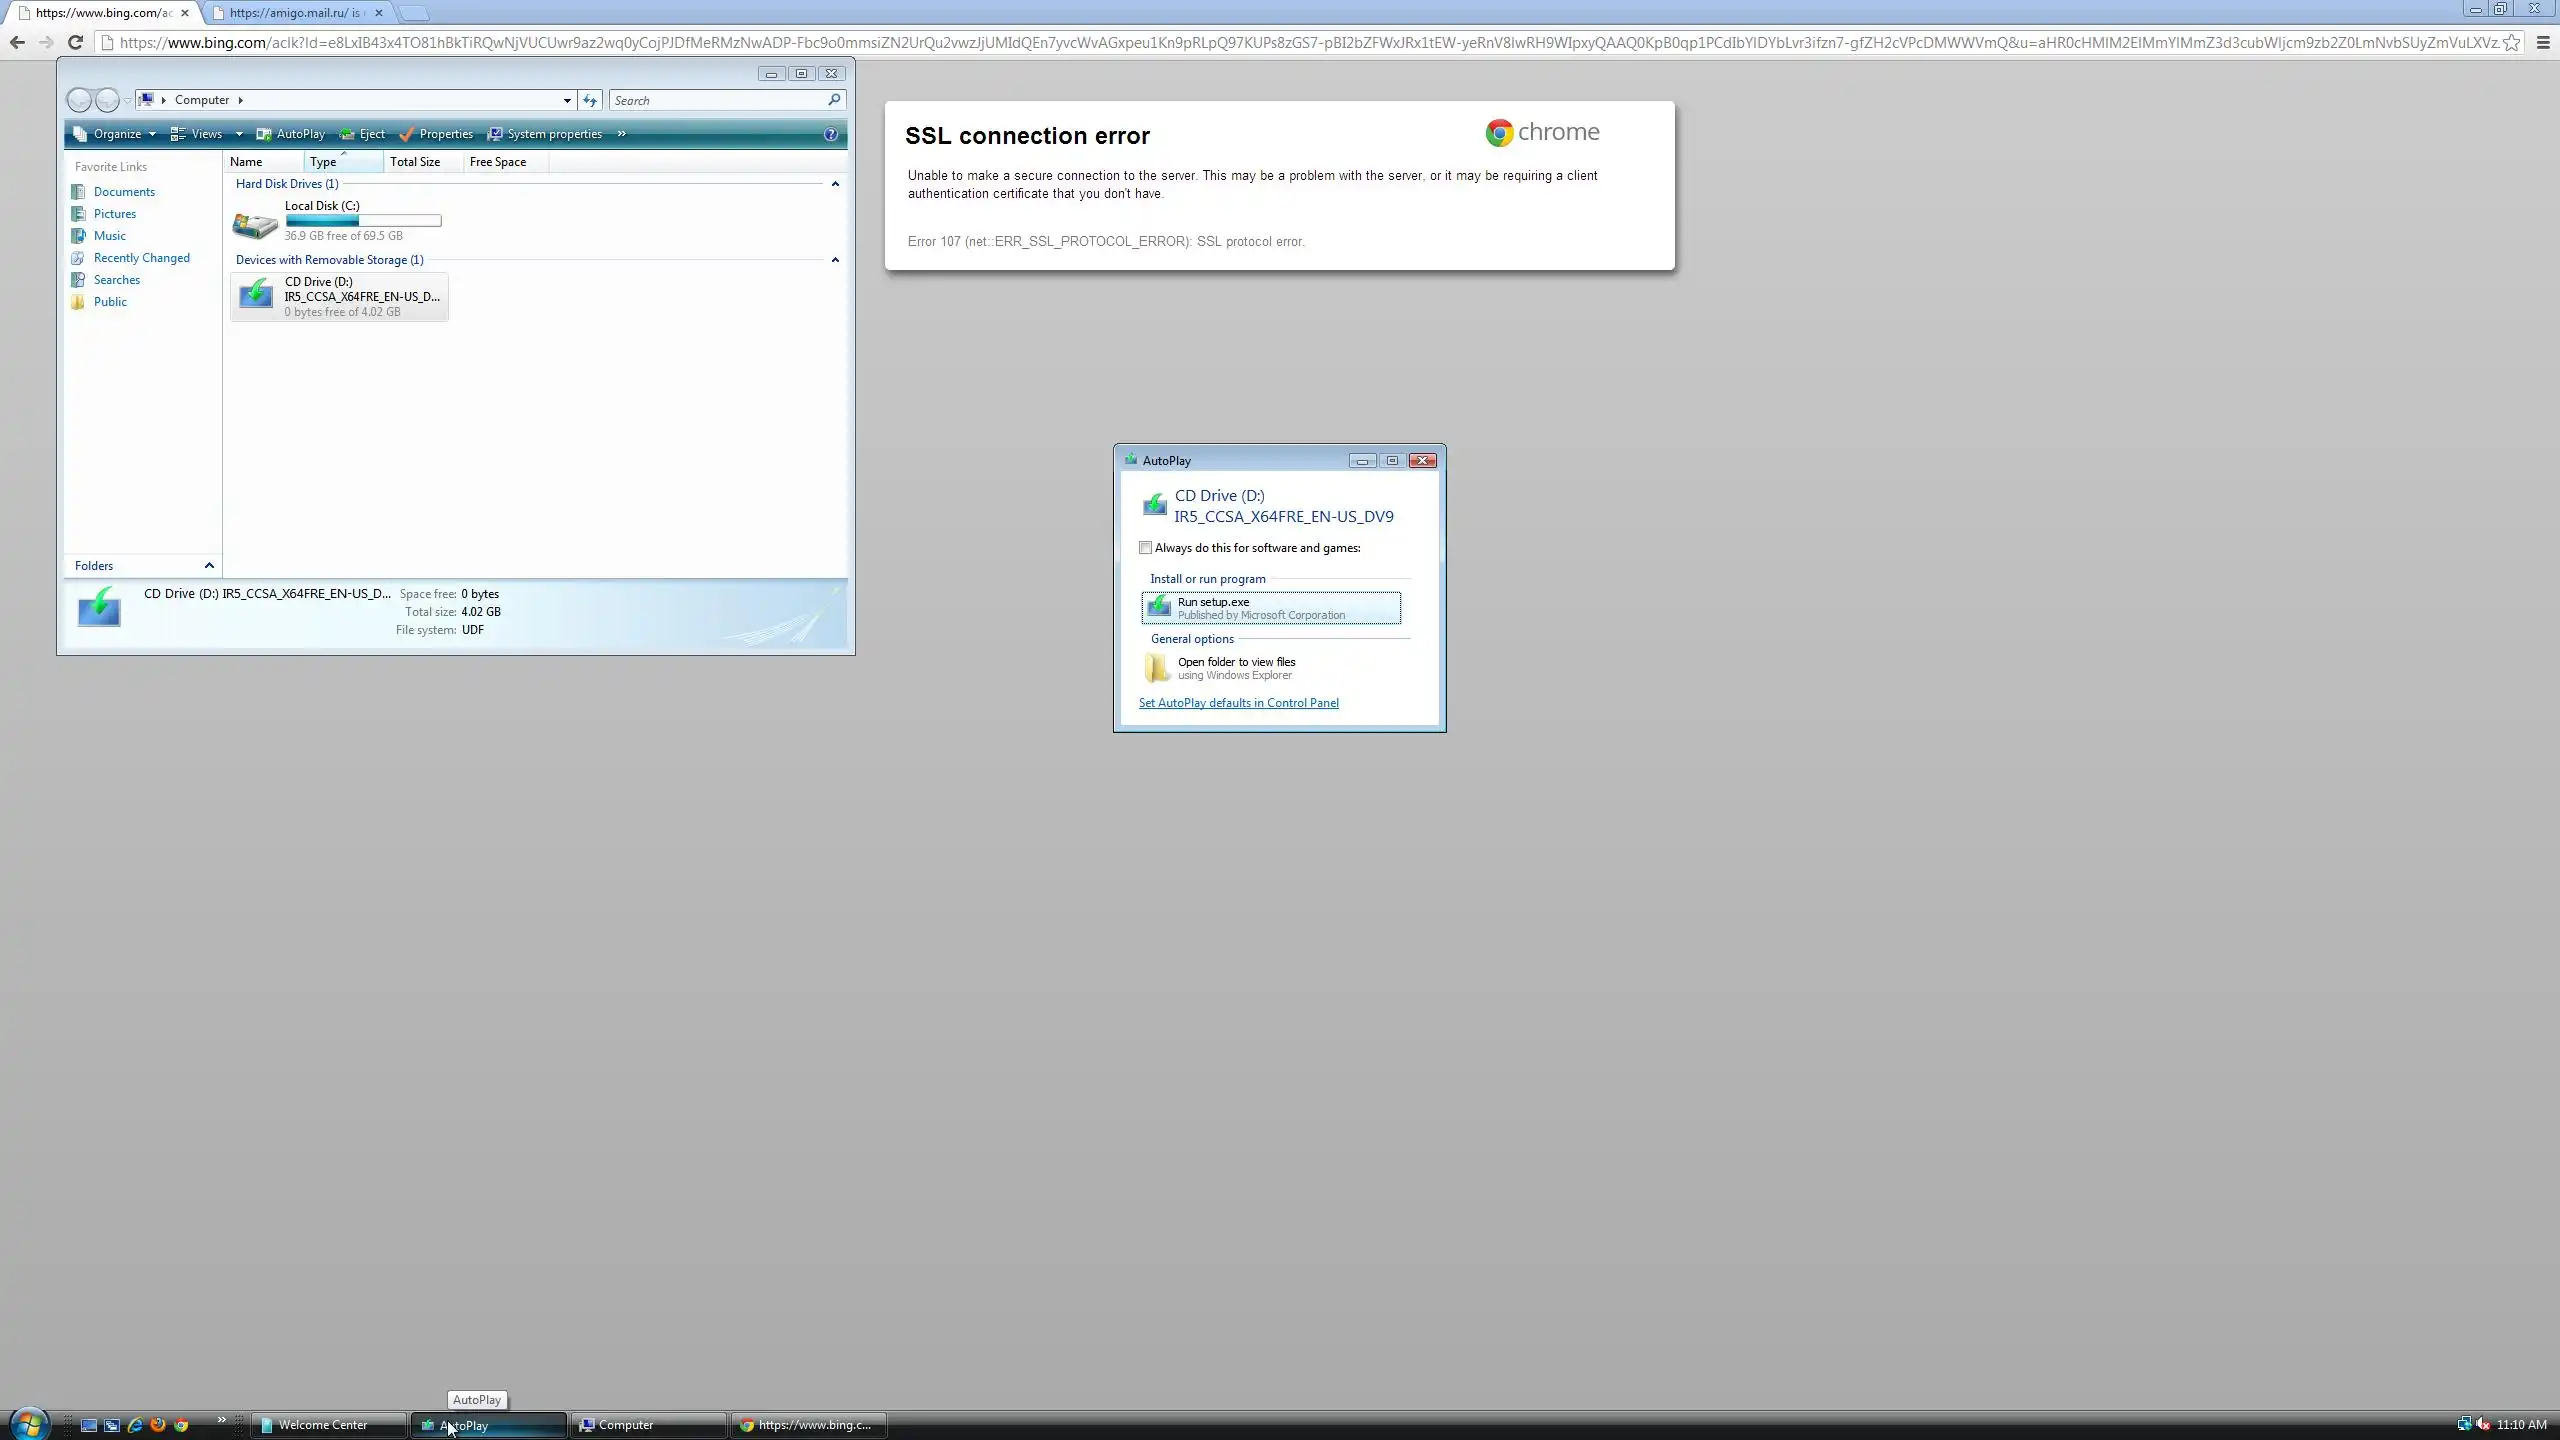Open folder to view files option

click(1236, 668)
